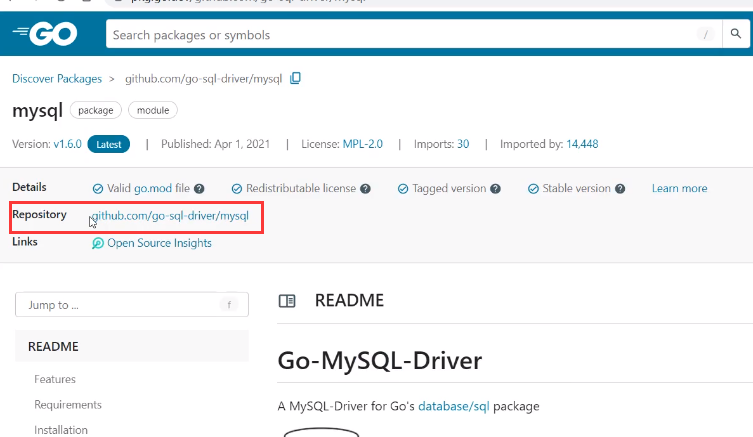Open the go.mod link in Details

click(153, 188)
